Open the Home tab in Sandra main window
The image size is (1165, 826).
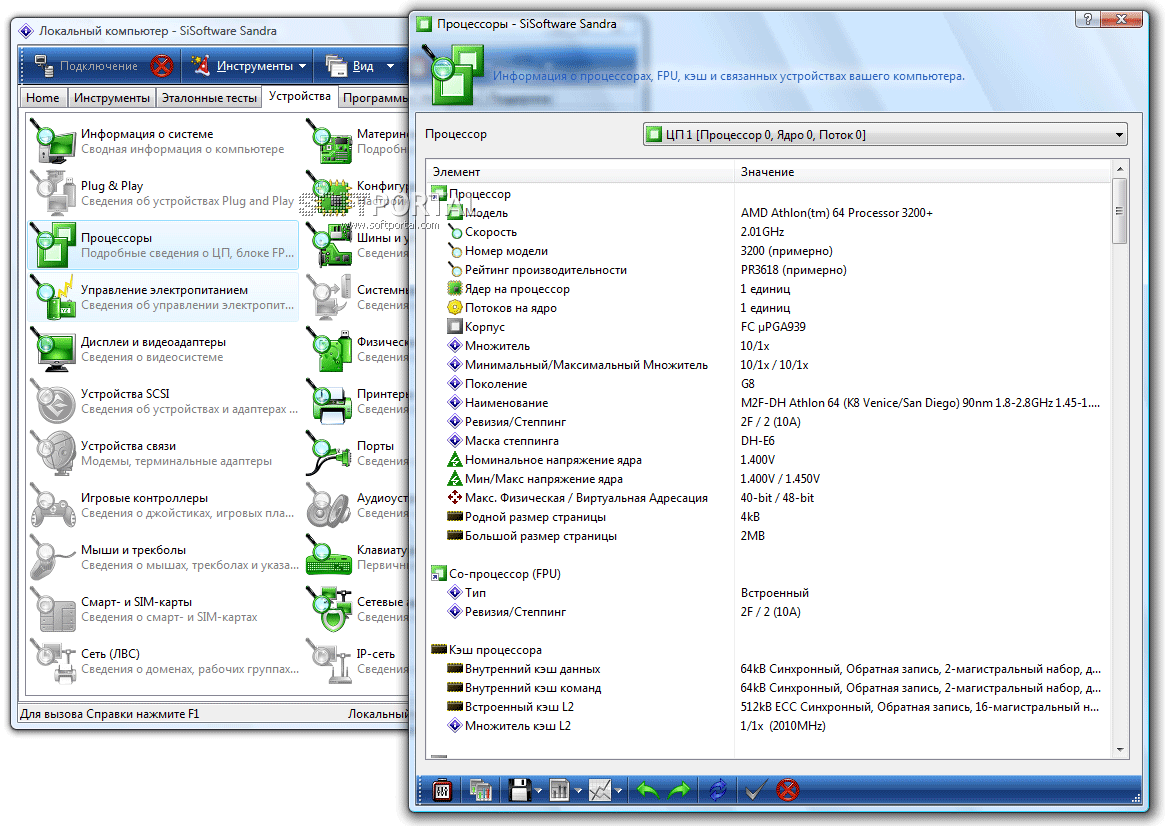pyautogui.click(x=42, y=98)
